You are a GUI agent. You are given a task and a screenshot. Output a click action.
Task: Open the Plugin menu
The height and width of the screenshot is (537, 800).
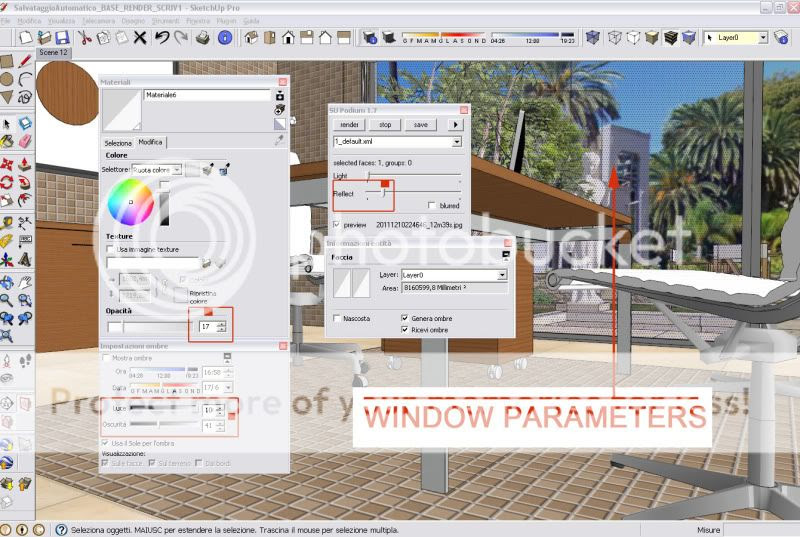coord(227,21)
